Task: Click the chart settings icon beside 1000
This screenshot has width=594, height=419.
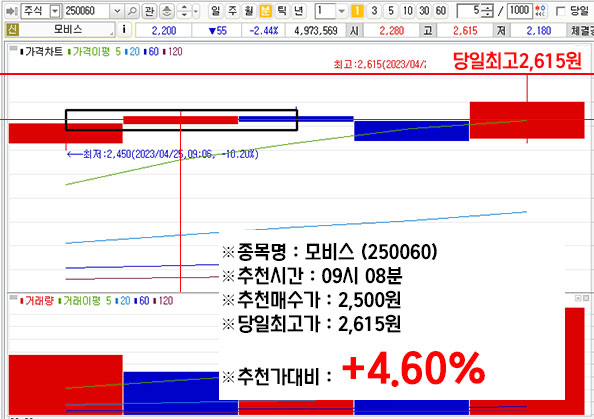Action: pyautogui.click(x=541, y=11)
